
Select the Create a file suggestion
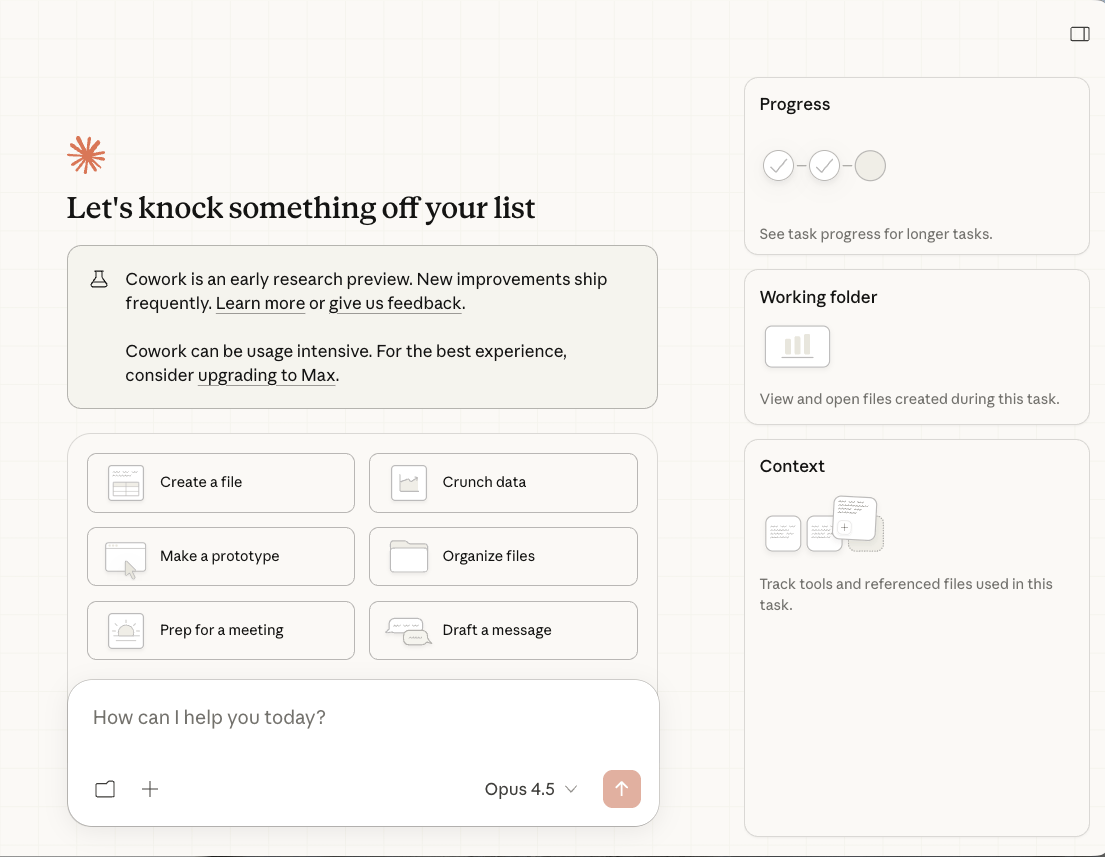(x=221, y=482)
